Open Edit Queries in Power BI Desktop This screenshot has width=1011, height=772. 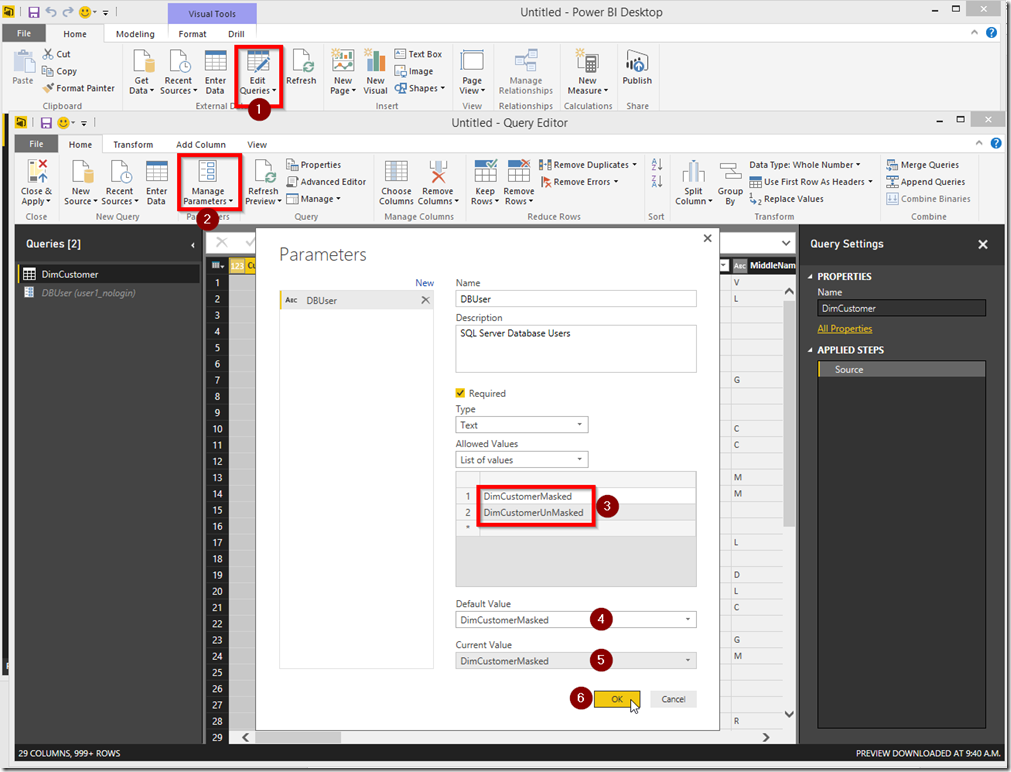[x=258, y=72]
